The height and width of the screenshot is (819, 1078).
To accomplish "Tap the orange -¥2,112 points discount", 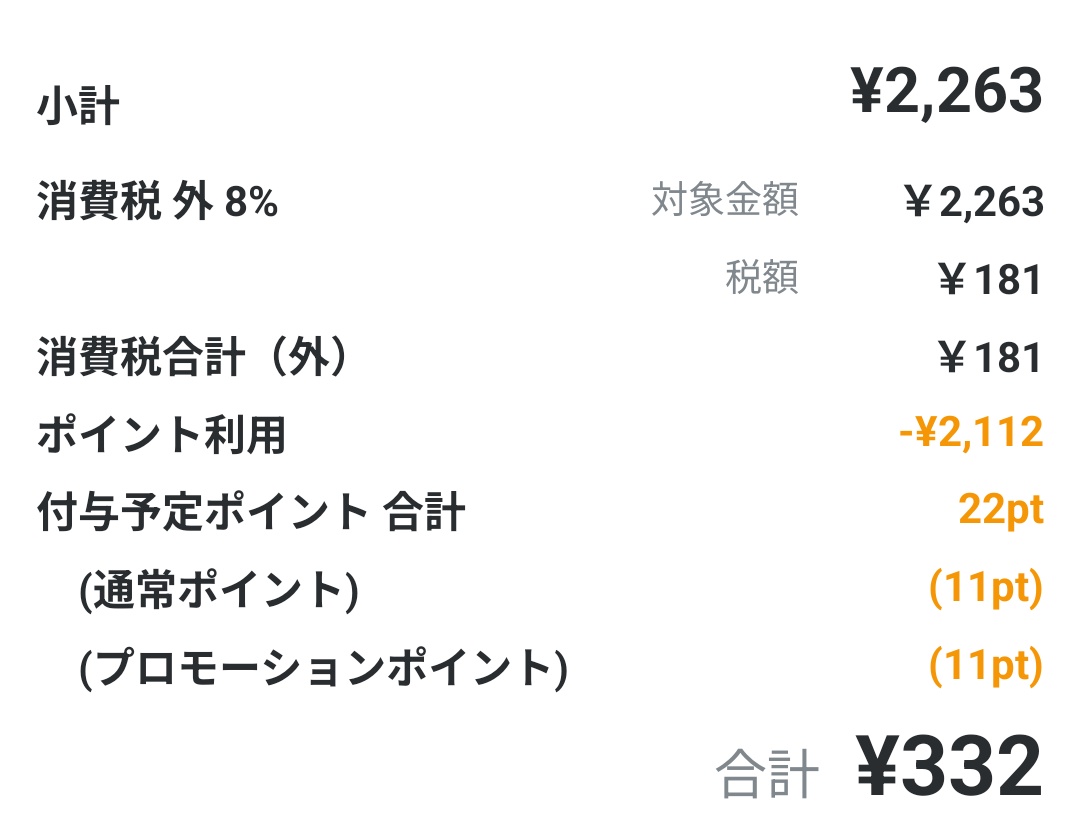I will (970, 433).
